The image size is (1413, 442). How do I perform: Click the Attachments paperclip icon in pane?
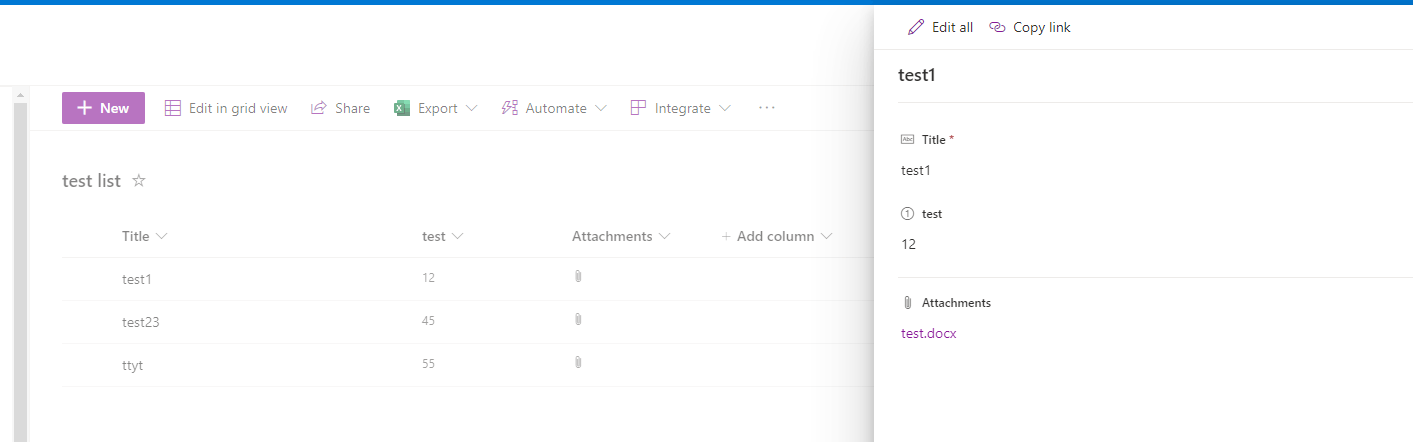(x=907, y=303)
